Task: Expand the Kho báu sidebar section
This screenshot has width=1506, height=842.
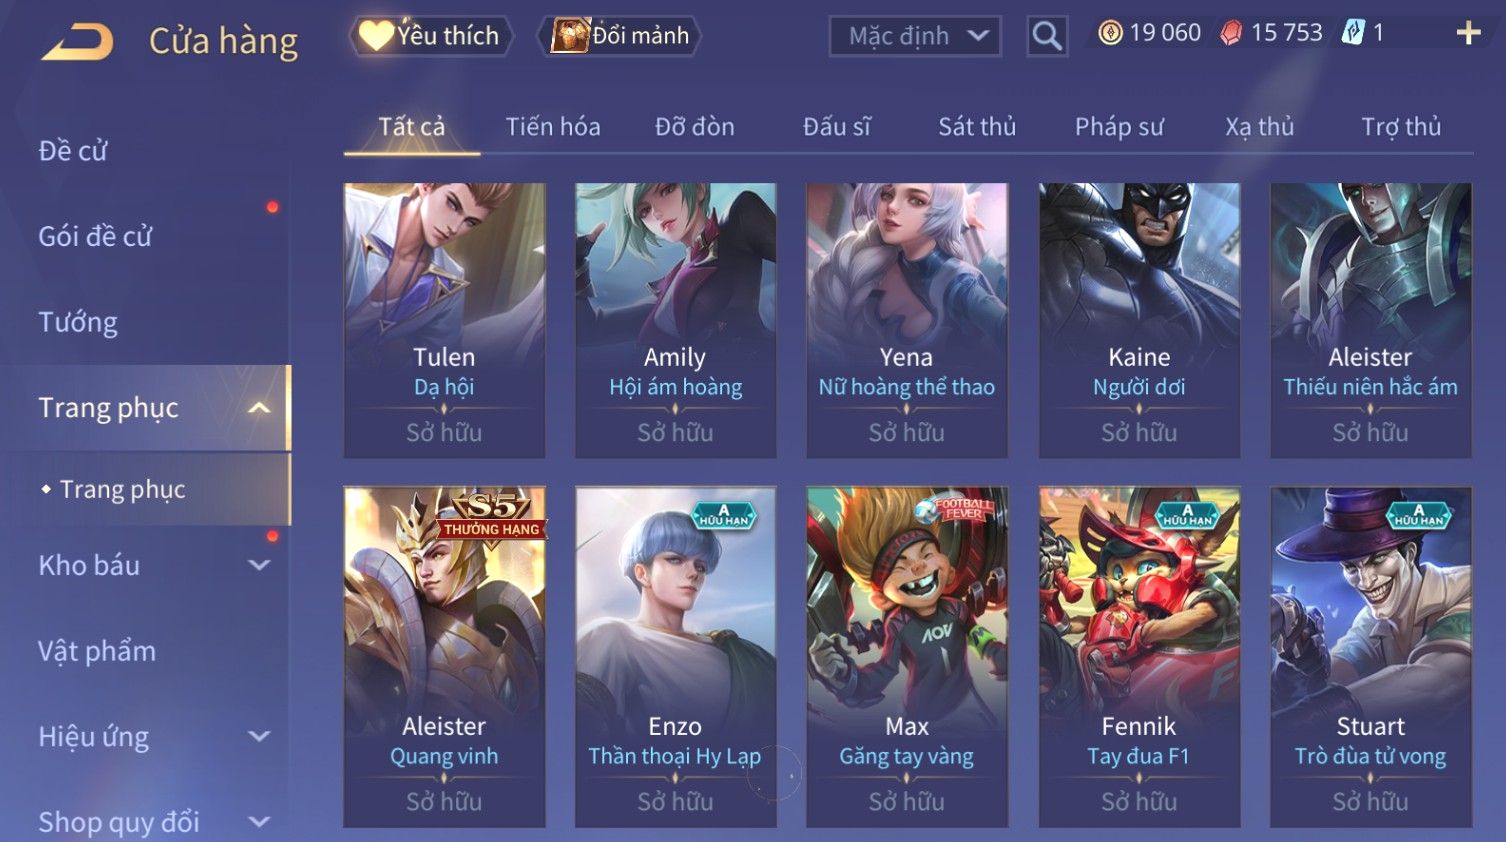Action: [x=259, y=565]
